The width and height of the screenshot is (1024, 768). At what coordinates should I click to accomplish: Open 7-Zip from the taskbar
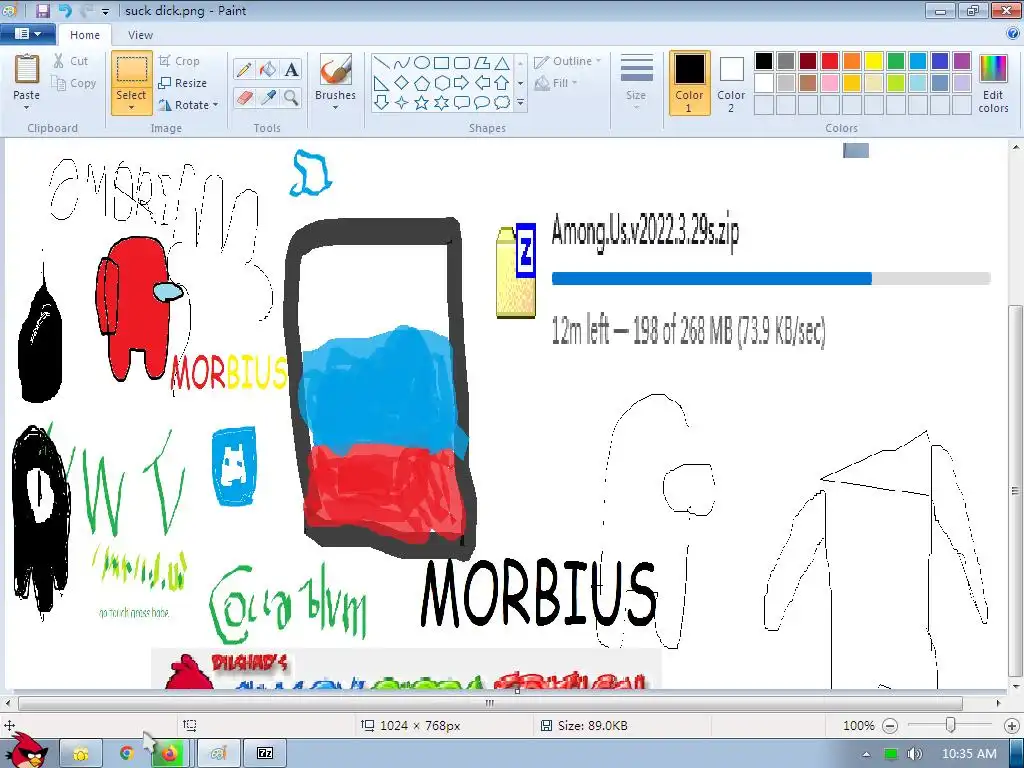[264, 754]
